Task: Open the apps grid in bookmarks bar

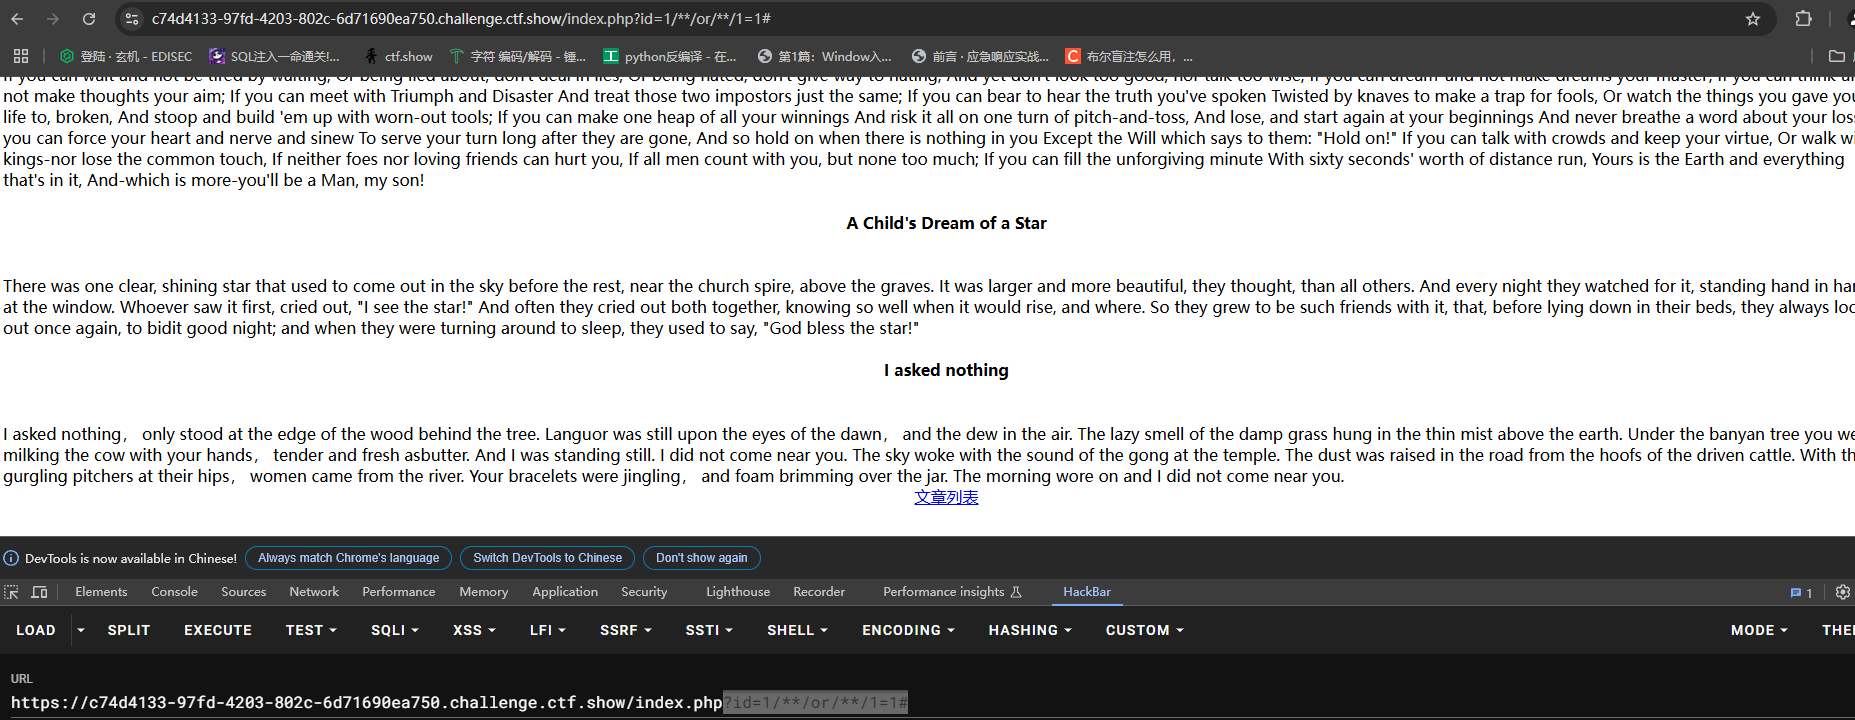Action: pos(21,56)
